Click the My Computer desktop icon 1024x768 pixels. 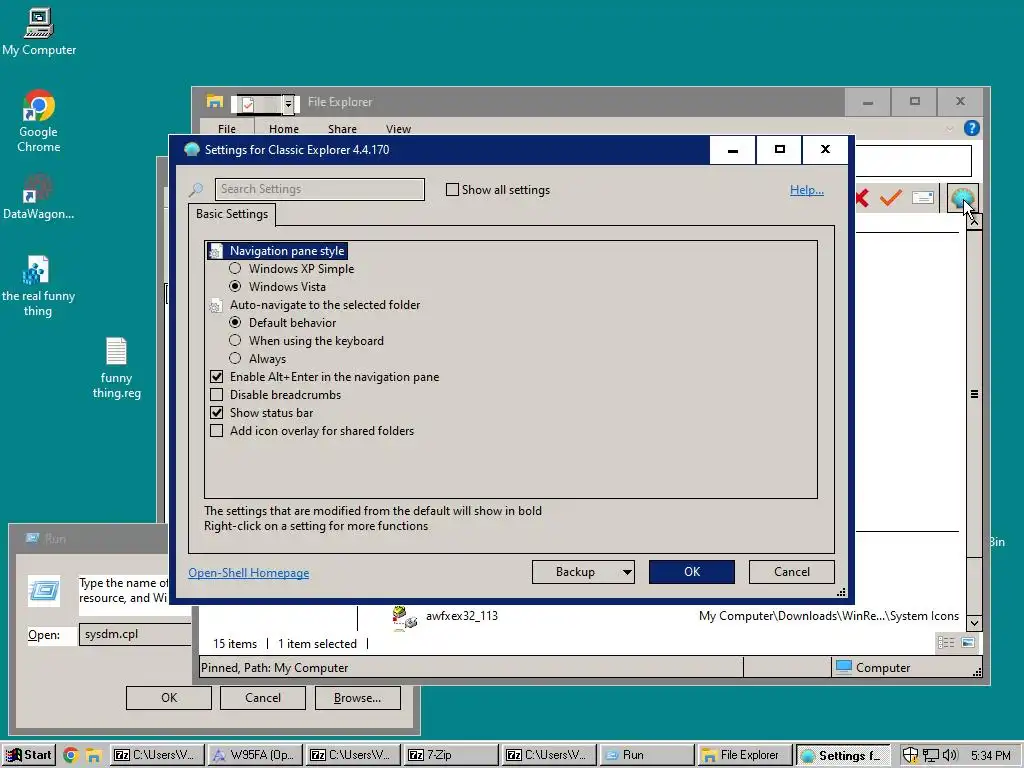pos(39,31)
